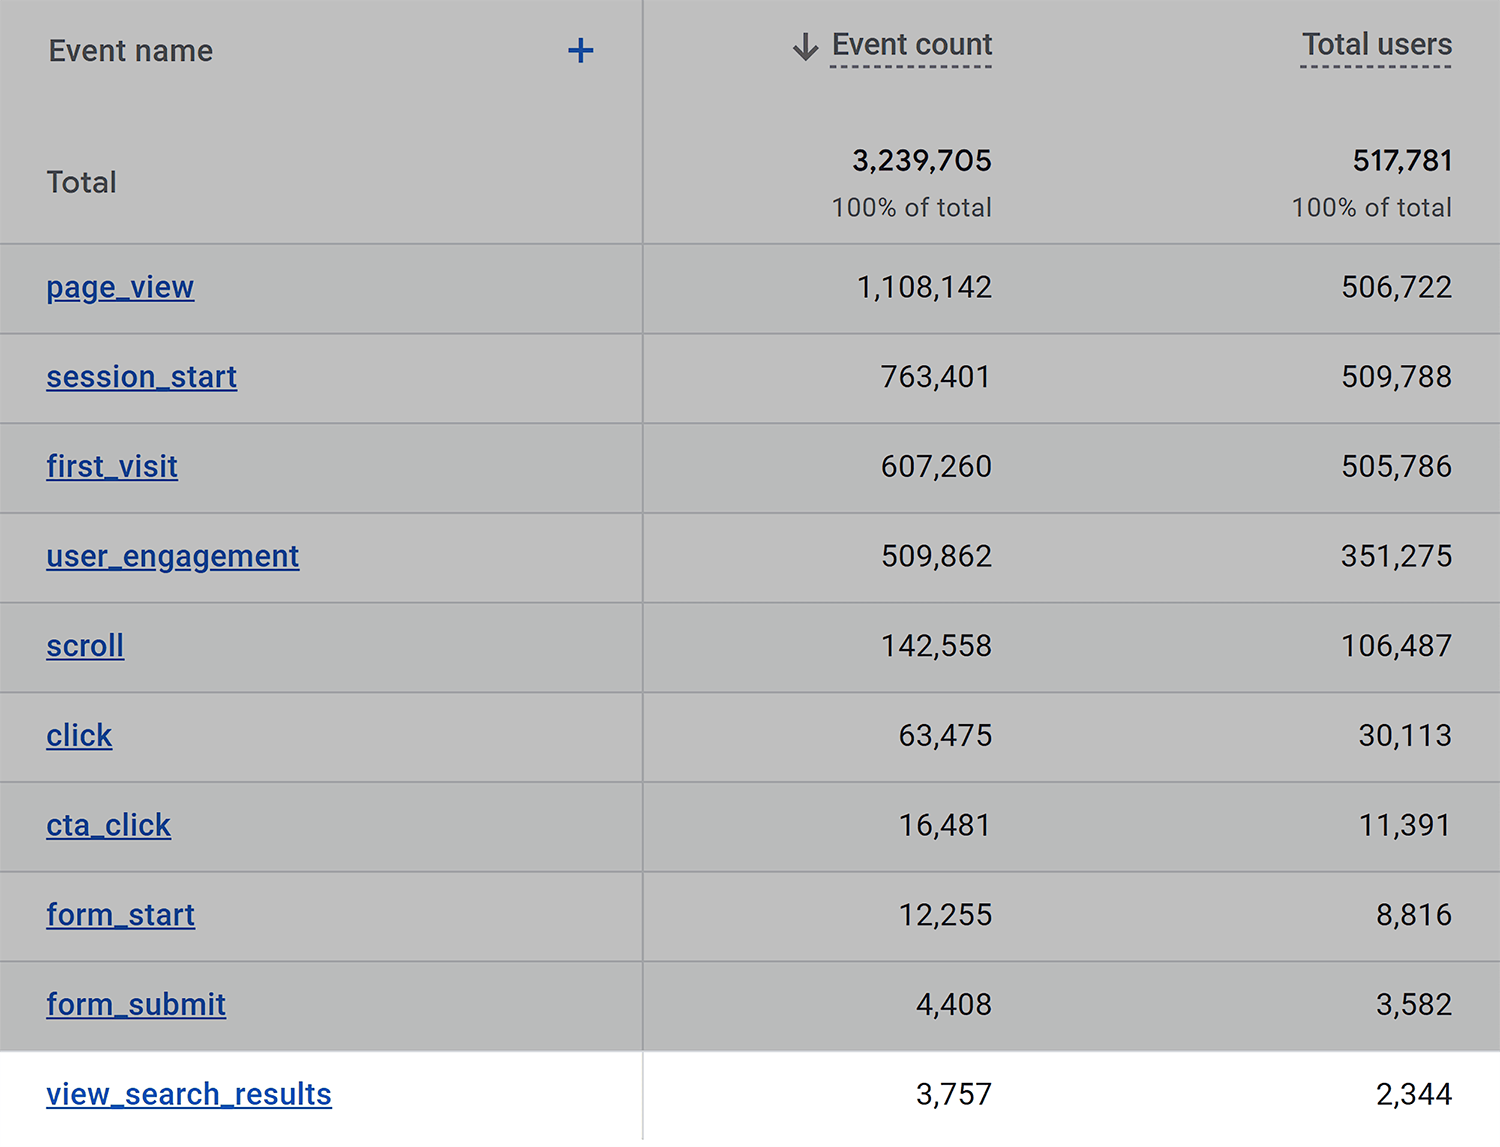The width and height of the screenshot is (1500, 1147).
Task: Click the page_view total users 506,722
Action: pyautogui.click(x=1397, y=288)
